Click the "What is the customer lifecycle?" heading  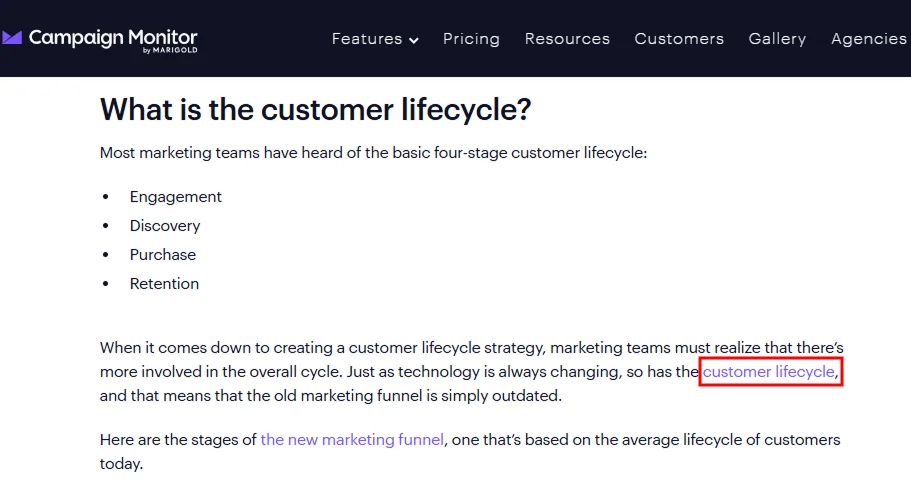[x=315, y=110]
